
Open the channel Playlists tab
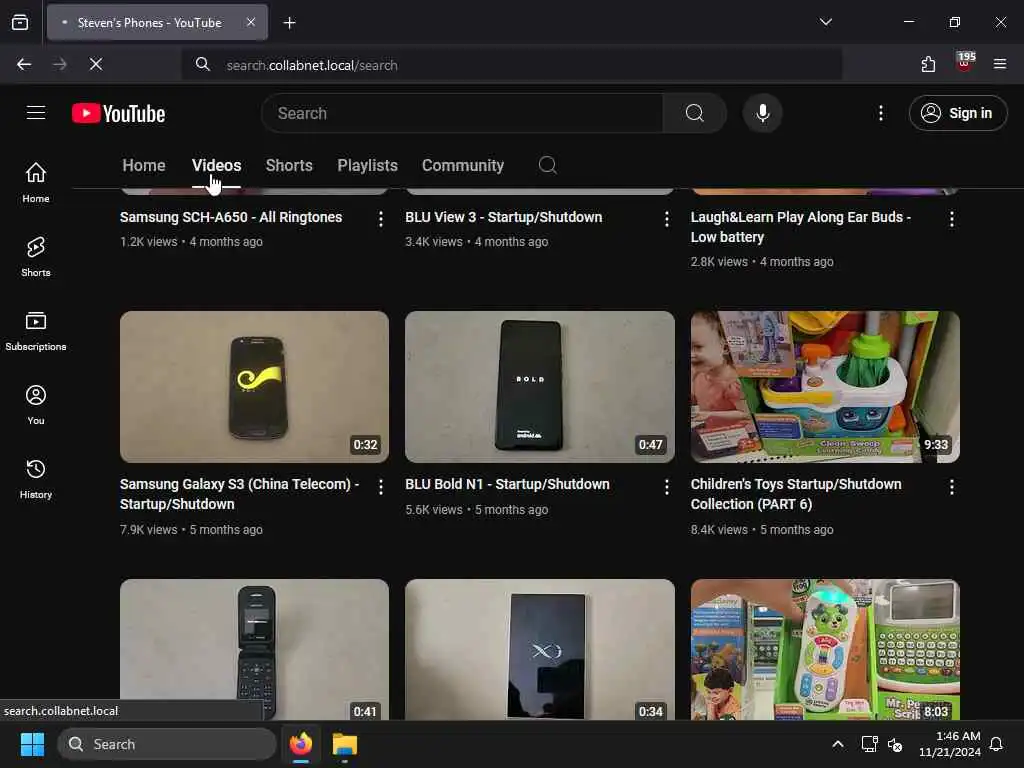coord(367,165)
